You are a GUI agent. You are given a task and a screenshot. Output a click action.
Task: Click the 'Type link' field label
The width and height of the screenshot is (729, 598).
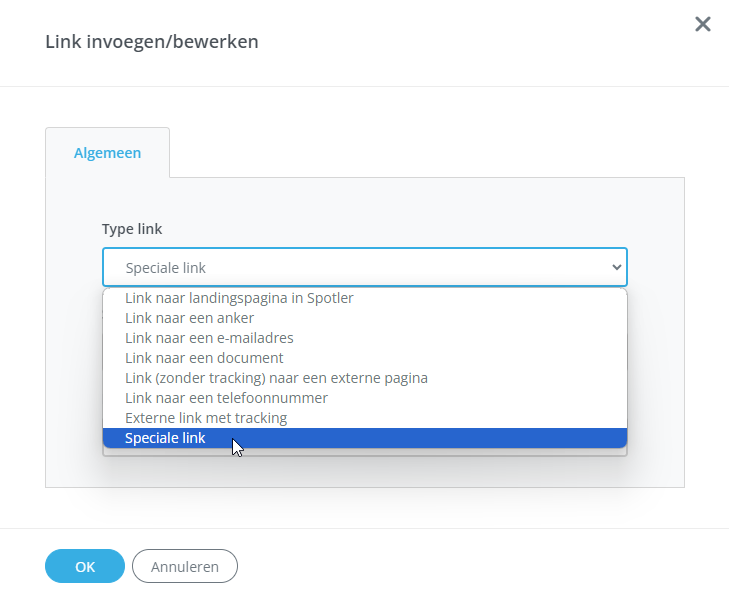pos(132,229)
